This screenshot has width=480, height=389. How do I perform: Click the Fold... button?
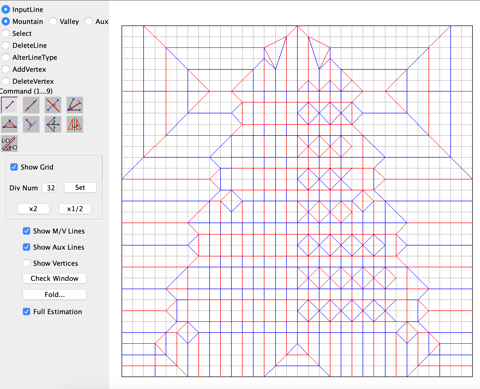(x=55, y=294)
